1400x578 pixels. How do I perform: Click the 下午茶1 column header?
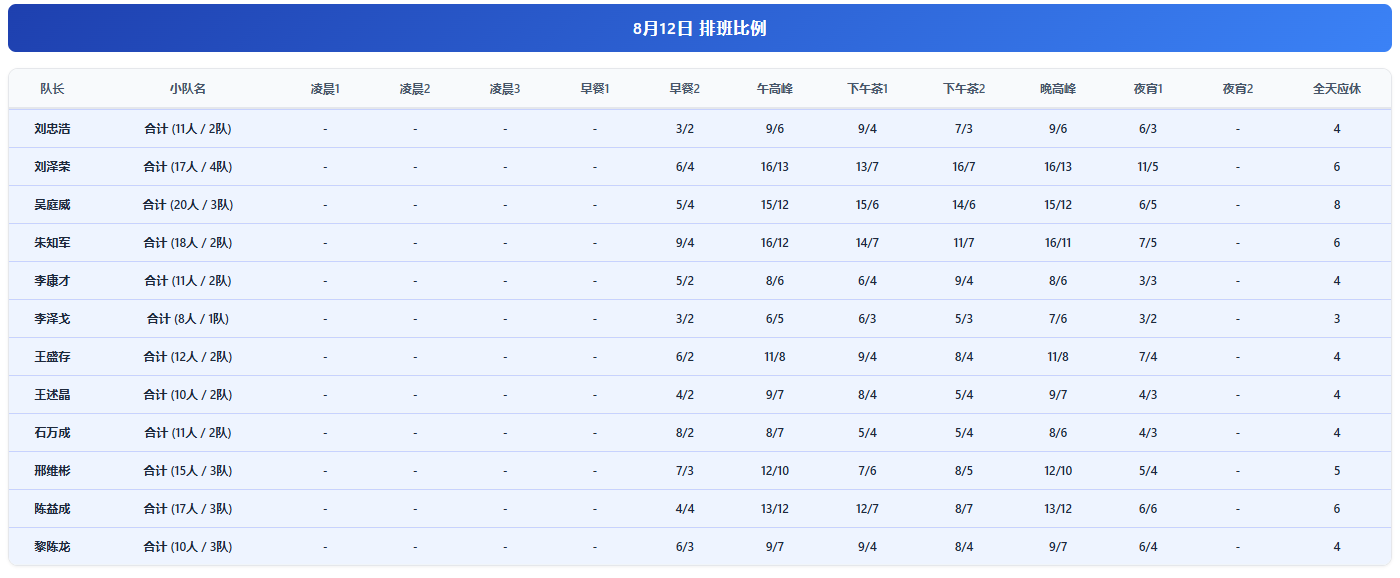868,89
